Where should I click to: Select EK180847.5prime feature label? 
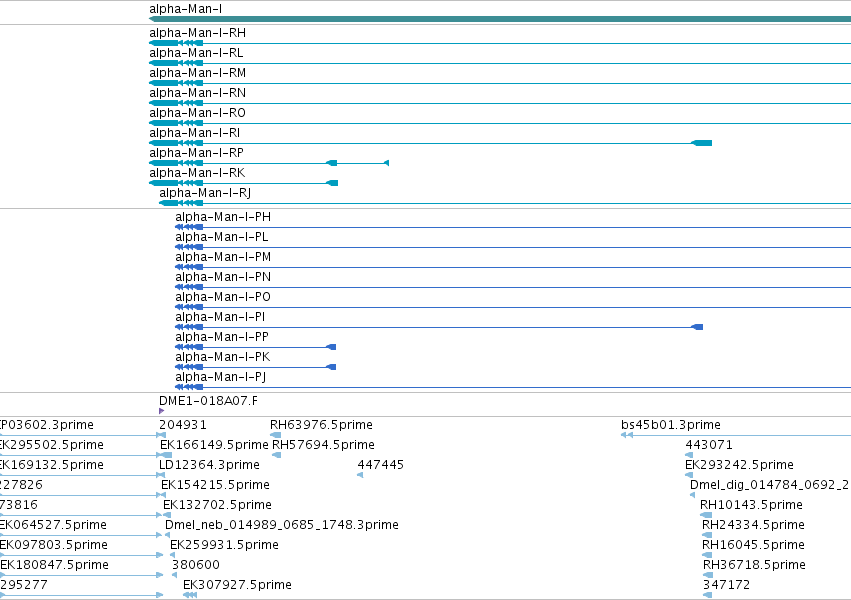54,565
